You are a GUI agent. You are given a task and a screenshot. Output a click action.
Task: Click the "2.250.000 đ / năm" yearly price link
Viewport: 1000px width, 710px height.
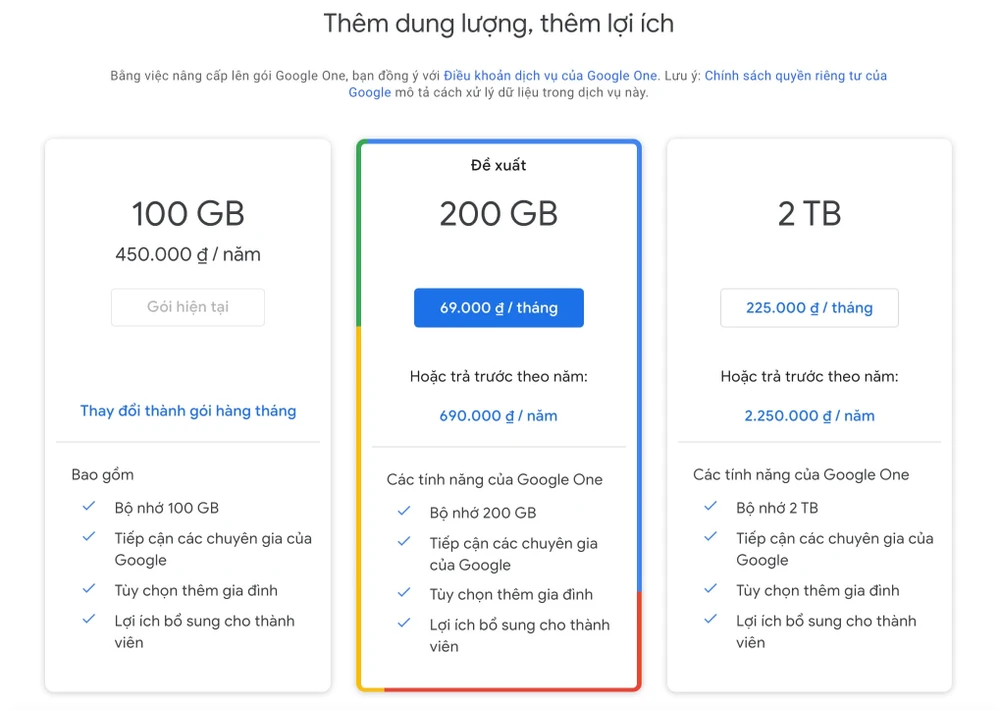click(x=809, y=415)
